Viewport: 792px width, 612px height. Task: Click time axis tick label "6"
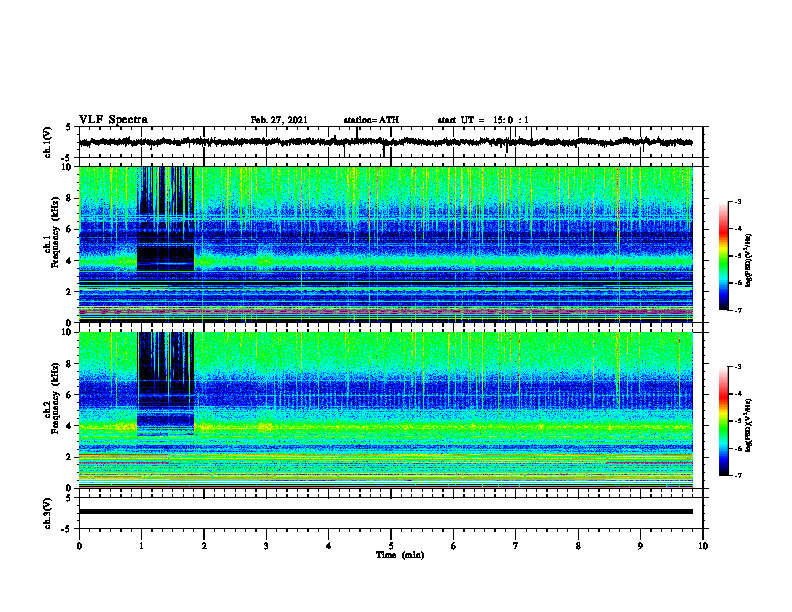[x=454, y=546]
